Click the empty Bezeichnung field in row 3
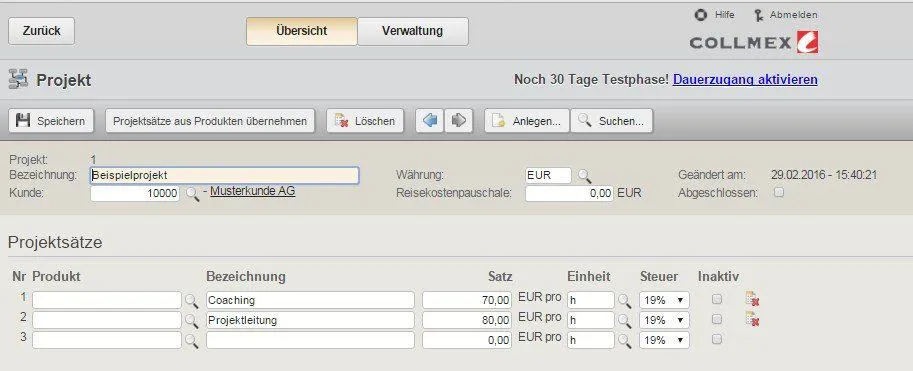This screenshot has width=913, height=371. 310,340
